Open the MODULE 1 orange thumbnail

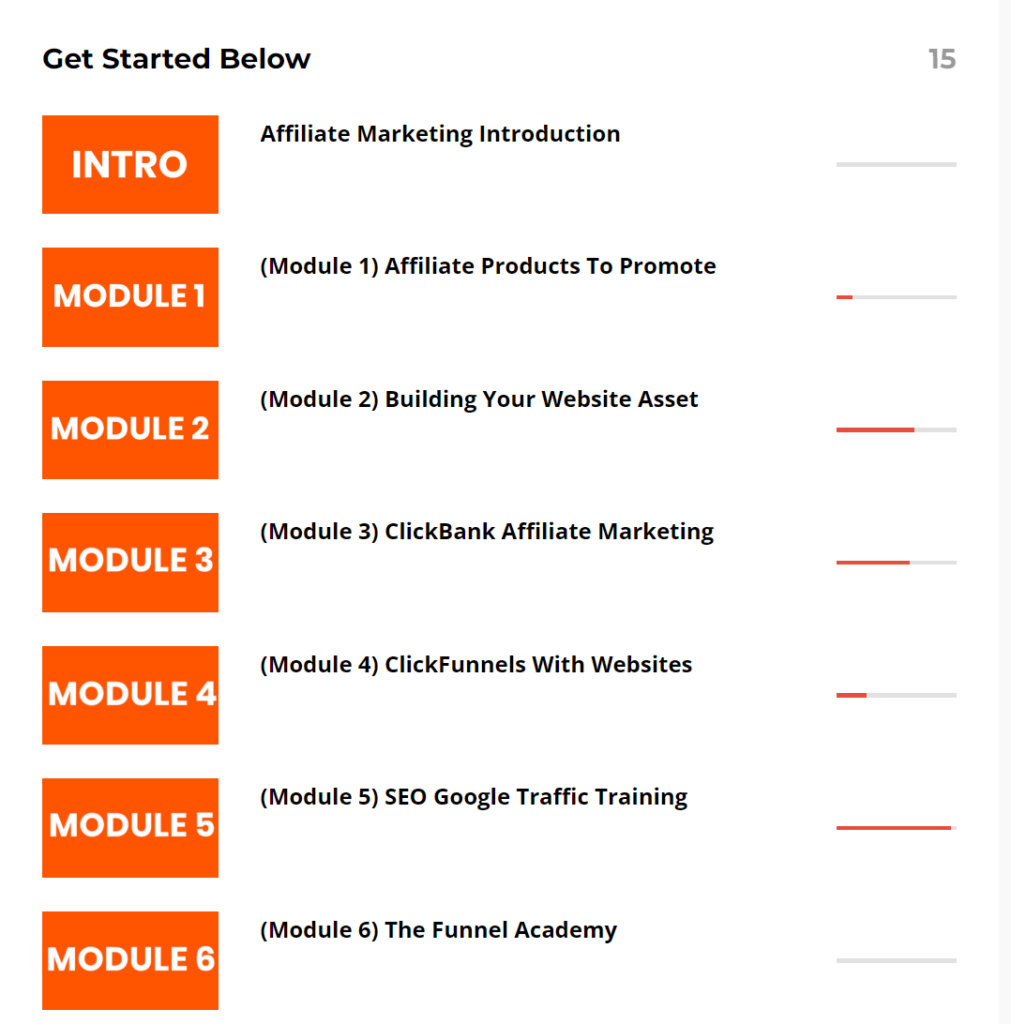pyautogui.click(x=130, y=297)
